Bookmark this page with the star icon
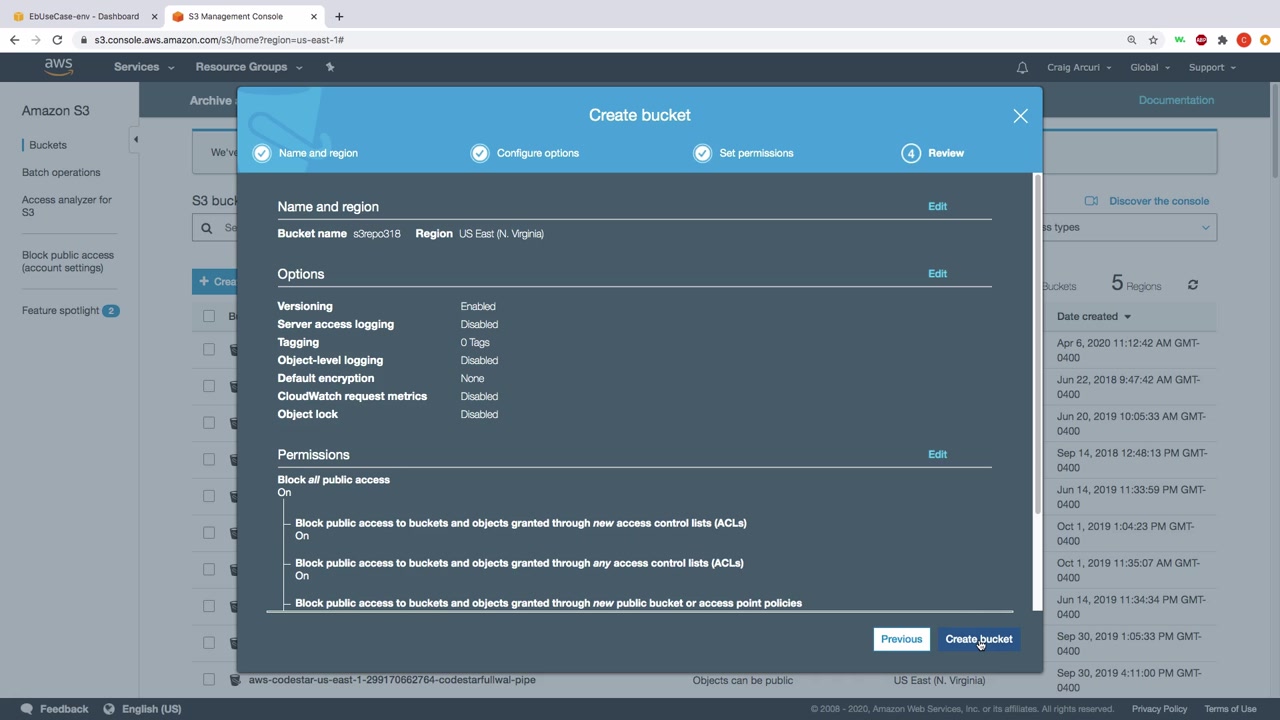Viewport: 1280px width, 720px height. tap(1153, 40)
